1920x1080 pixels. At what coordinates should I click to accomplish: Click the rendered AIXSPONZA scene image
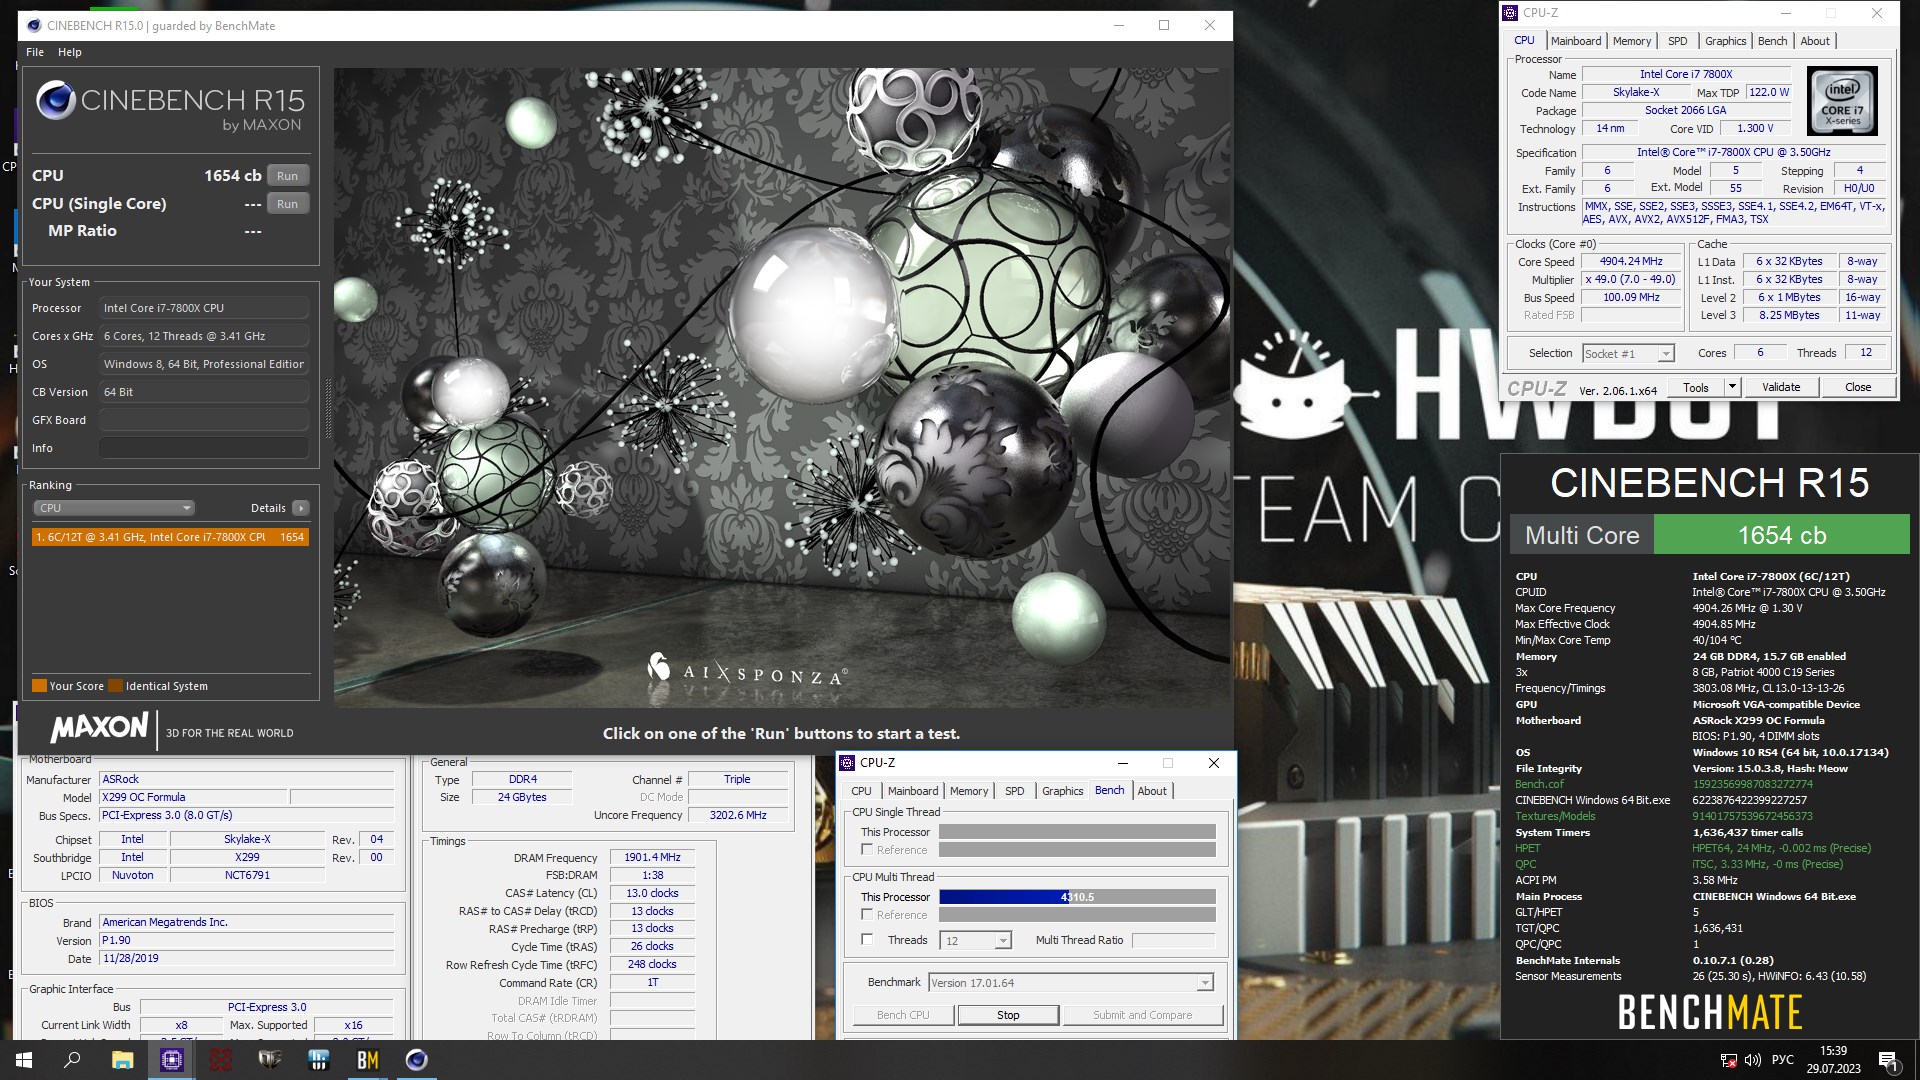782,388
